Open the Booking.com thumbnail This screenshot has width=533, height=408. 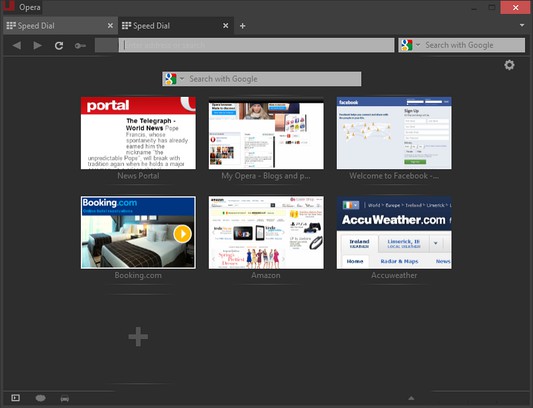138,232
